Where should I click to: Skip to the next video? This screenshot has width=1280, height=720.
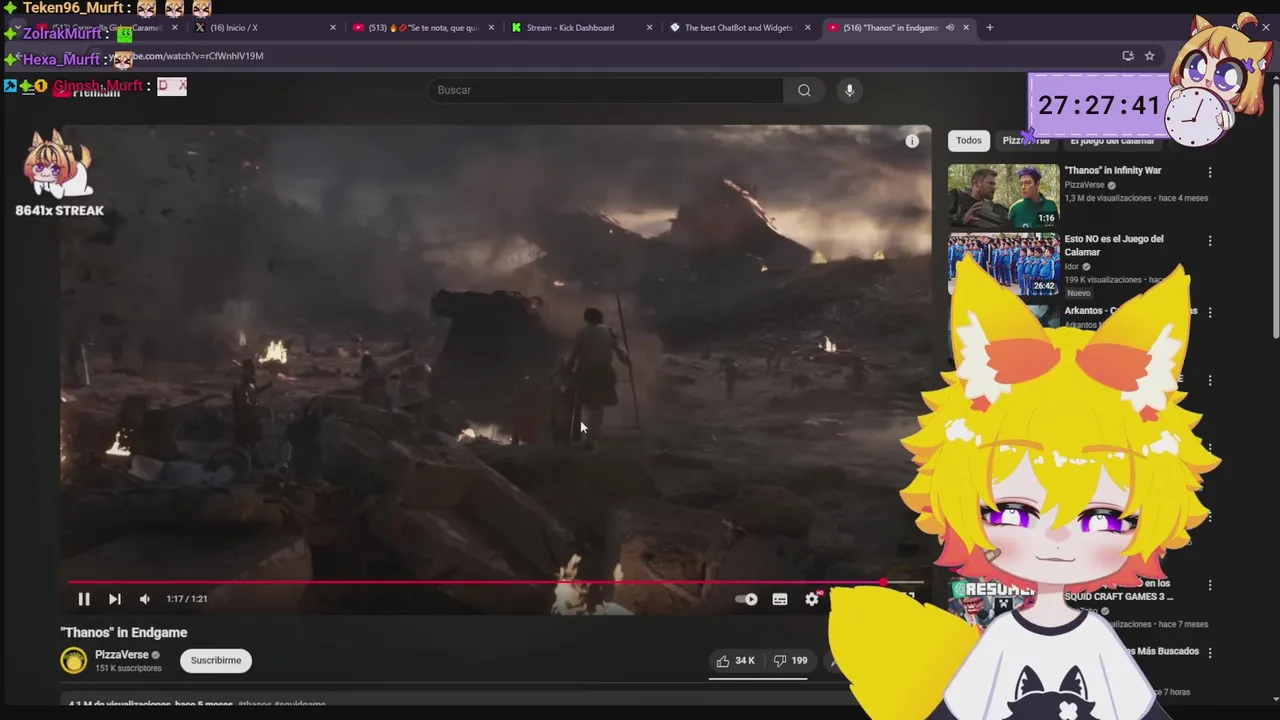(115, 599)
